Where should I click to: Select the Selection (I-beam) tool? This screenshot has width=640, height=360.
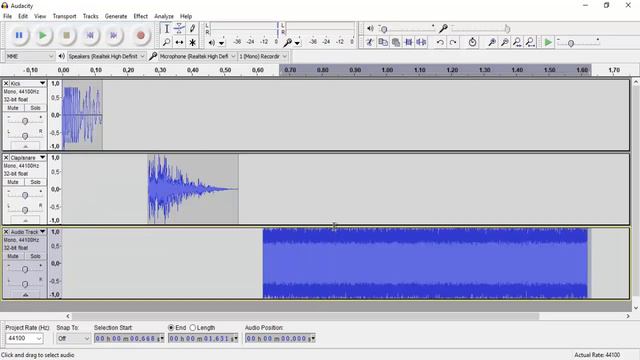click(x=167, y=29)
